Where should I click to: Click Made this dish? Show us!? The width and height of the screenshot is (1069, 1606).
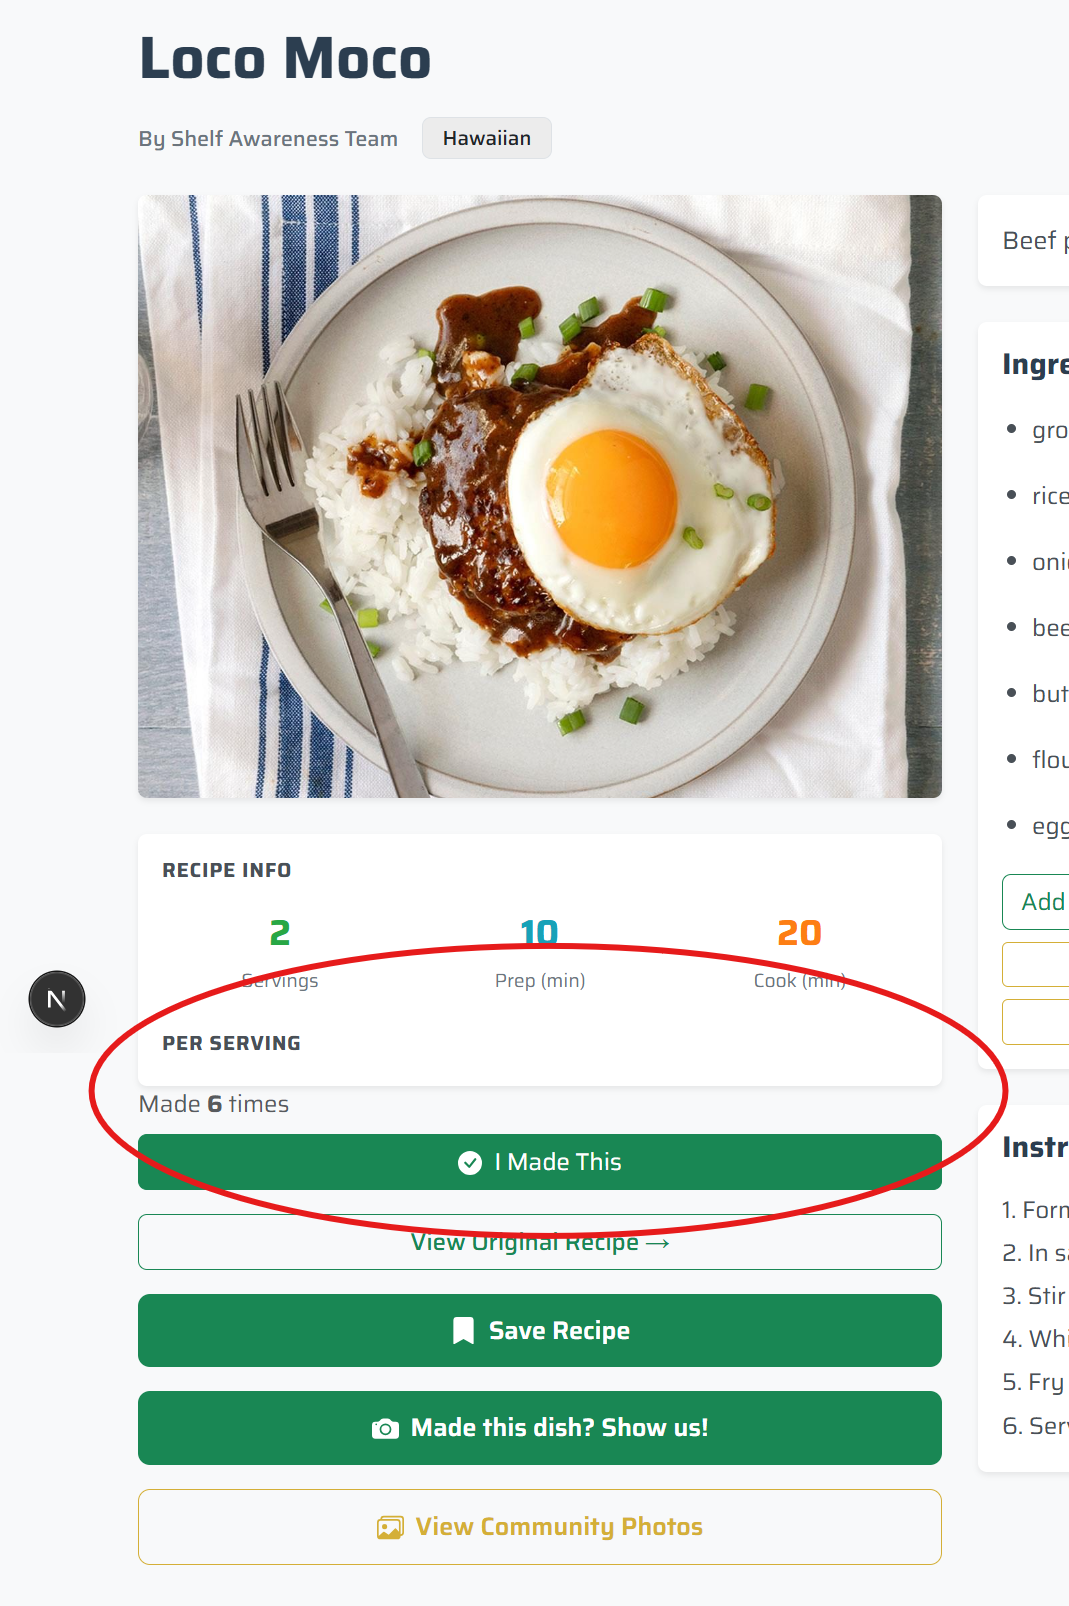pos(540,1428)
